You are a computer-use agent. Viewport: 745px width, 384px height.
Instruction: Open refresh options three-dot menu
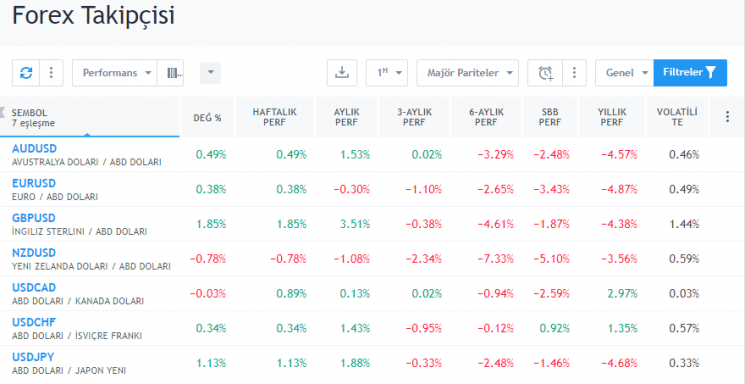tap(51, 73)
